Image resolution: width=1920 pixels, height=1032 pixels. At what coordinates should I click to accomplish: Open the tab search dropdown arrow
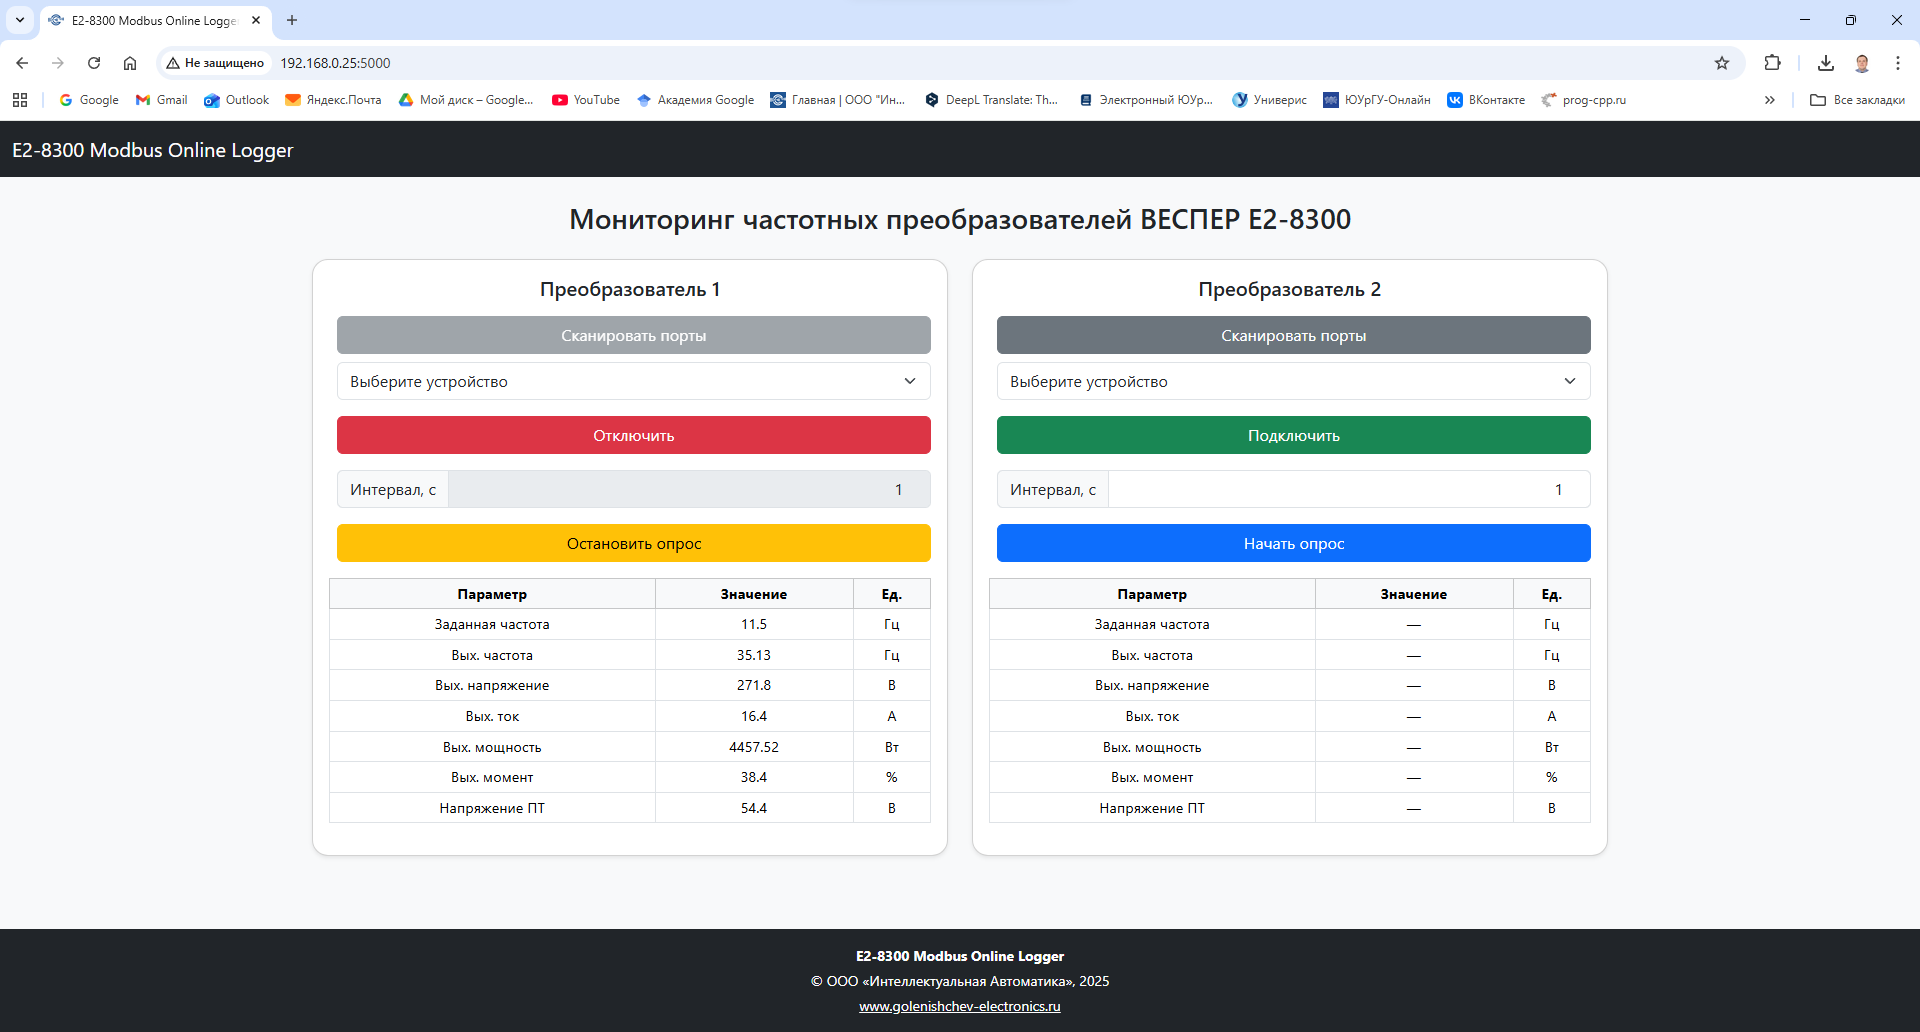pos(19,20)
